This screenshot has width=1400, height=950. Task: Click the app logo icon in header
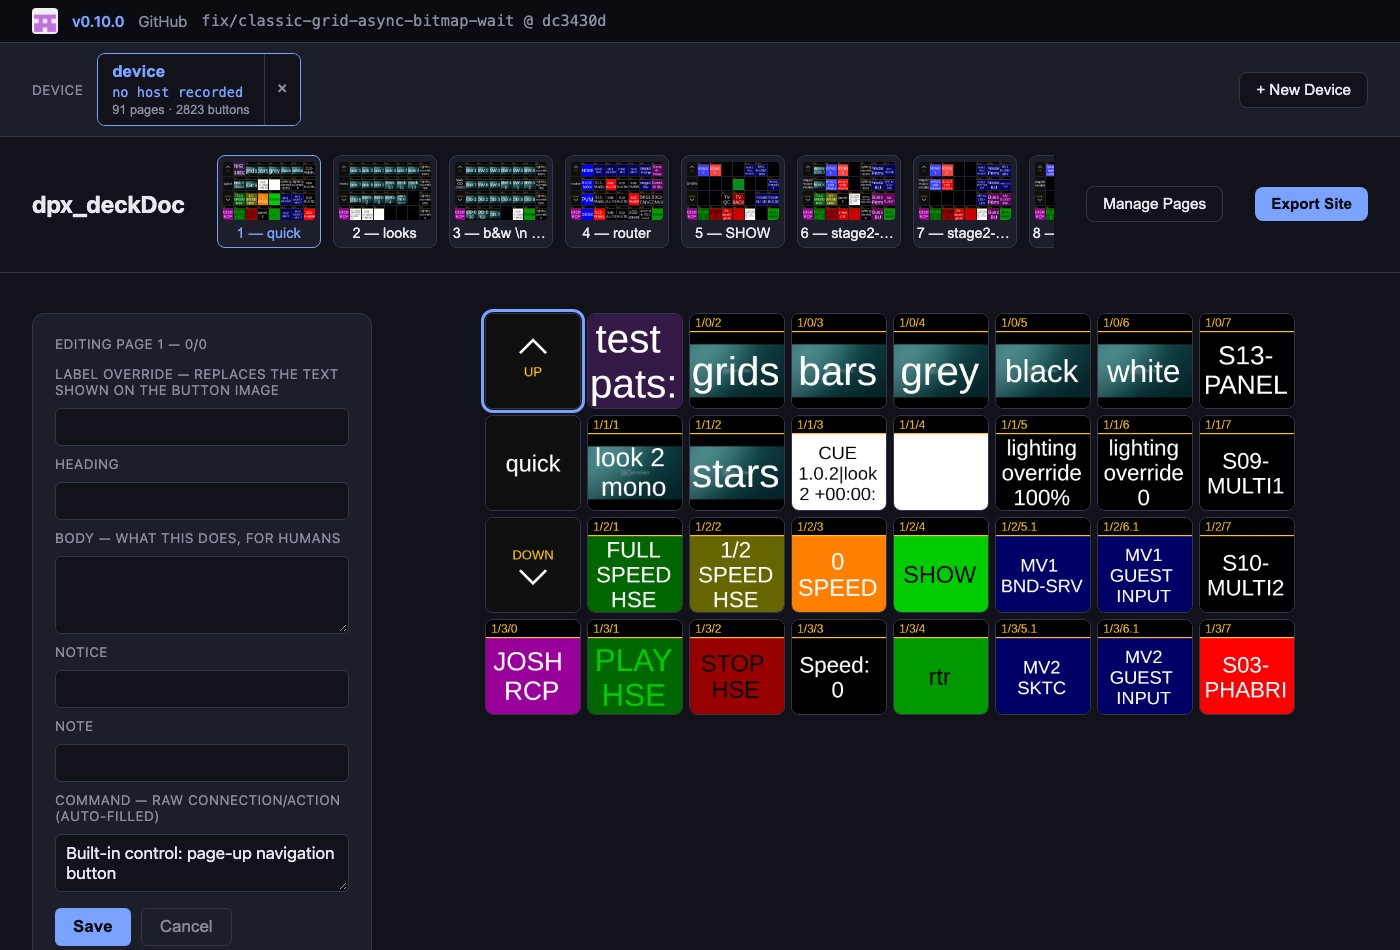point(45,21)
